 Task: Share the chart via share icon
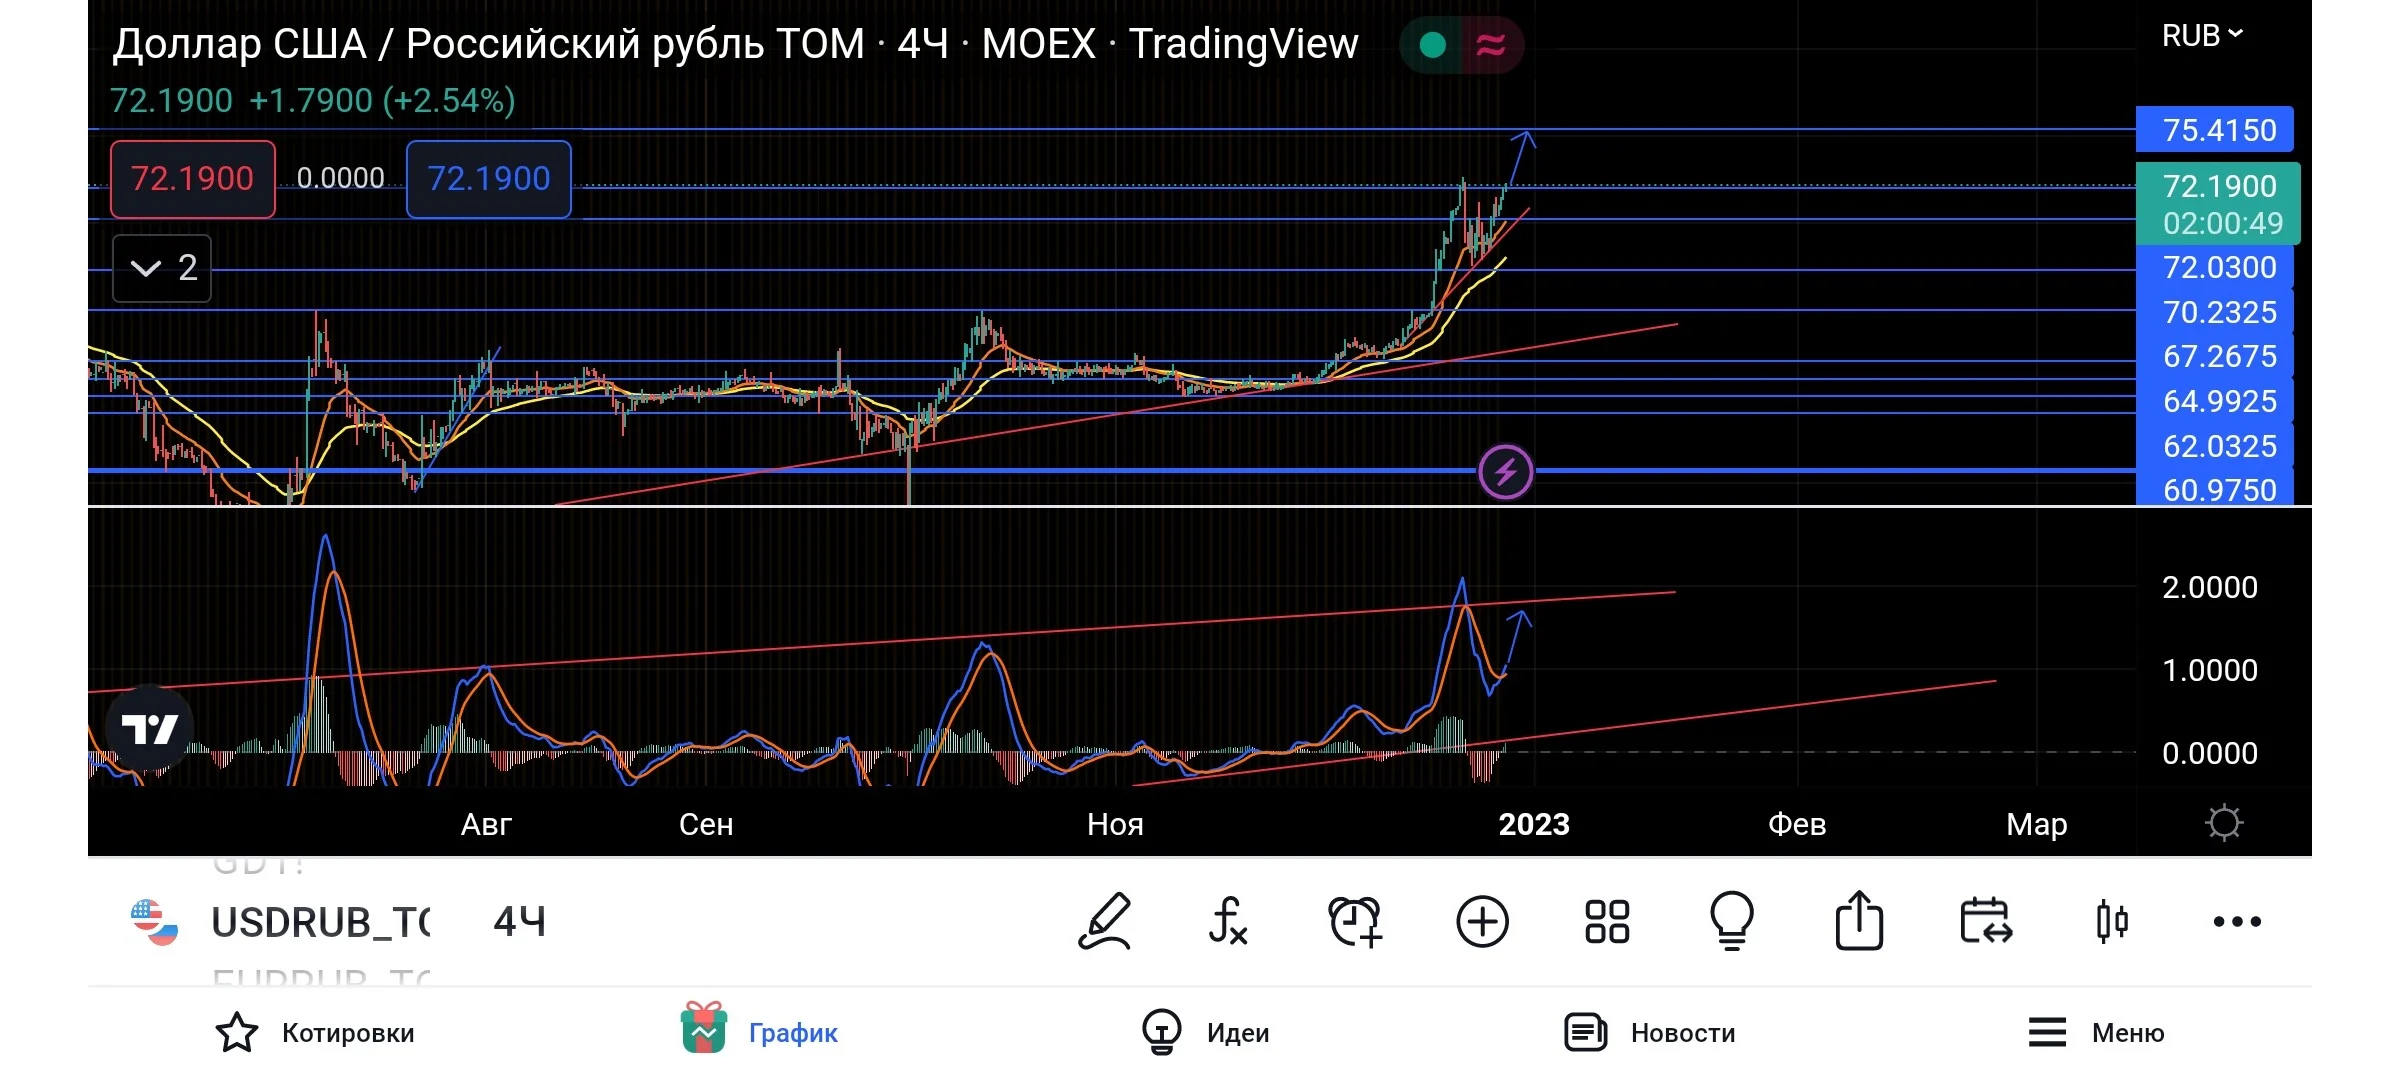coord(1859,920)
